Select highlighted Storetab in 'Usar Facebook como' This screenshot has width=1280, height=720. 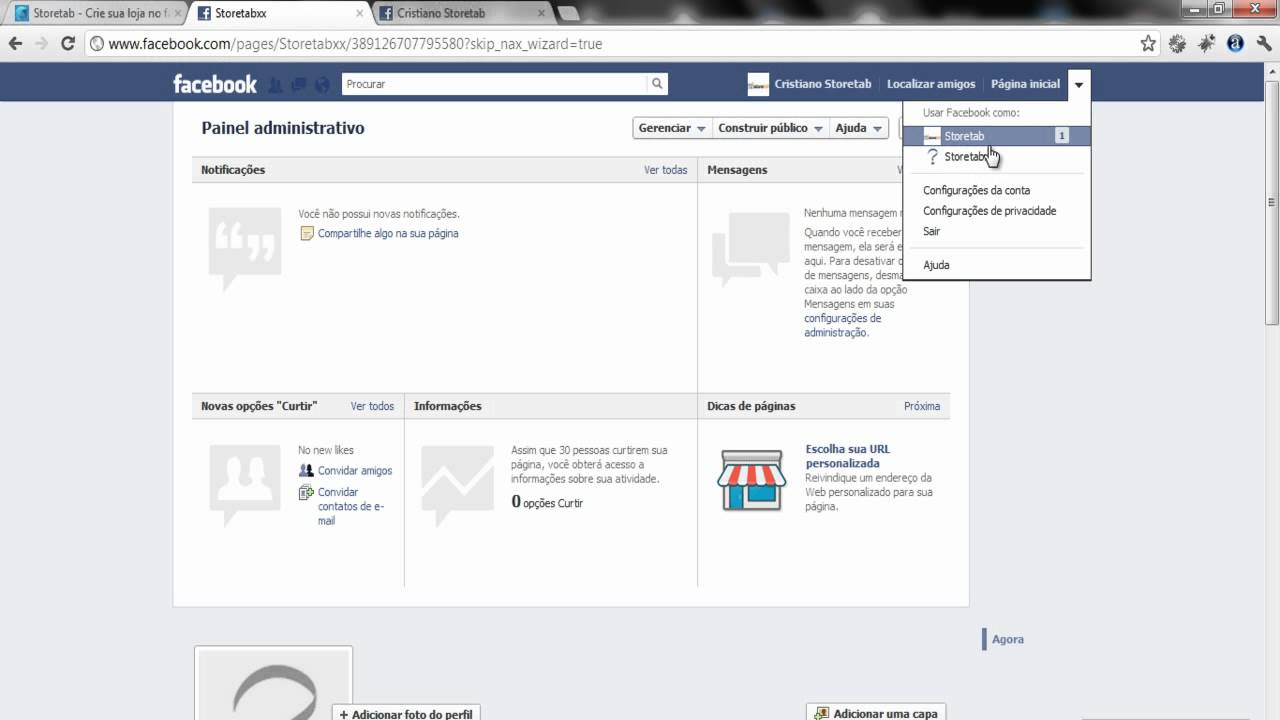tap(996, 136)
